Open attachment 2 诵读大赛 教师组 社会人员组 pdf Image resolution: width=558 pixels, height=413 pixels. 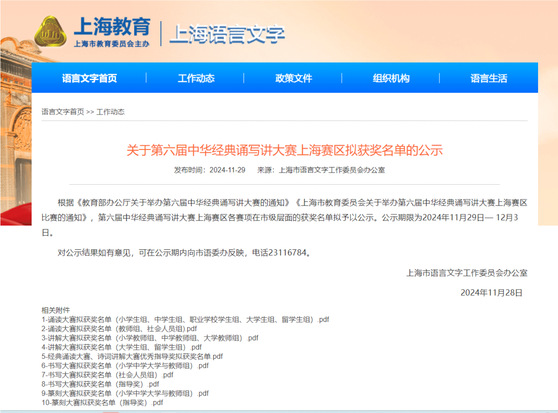tap(119, 329)
